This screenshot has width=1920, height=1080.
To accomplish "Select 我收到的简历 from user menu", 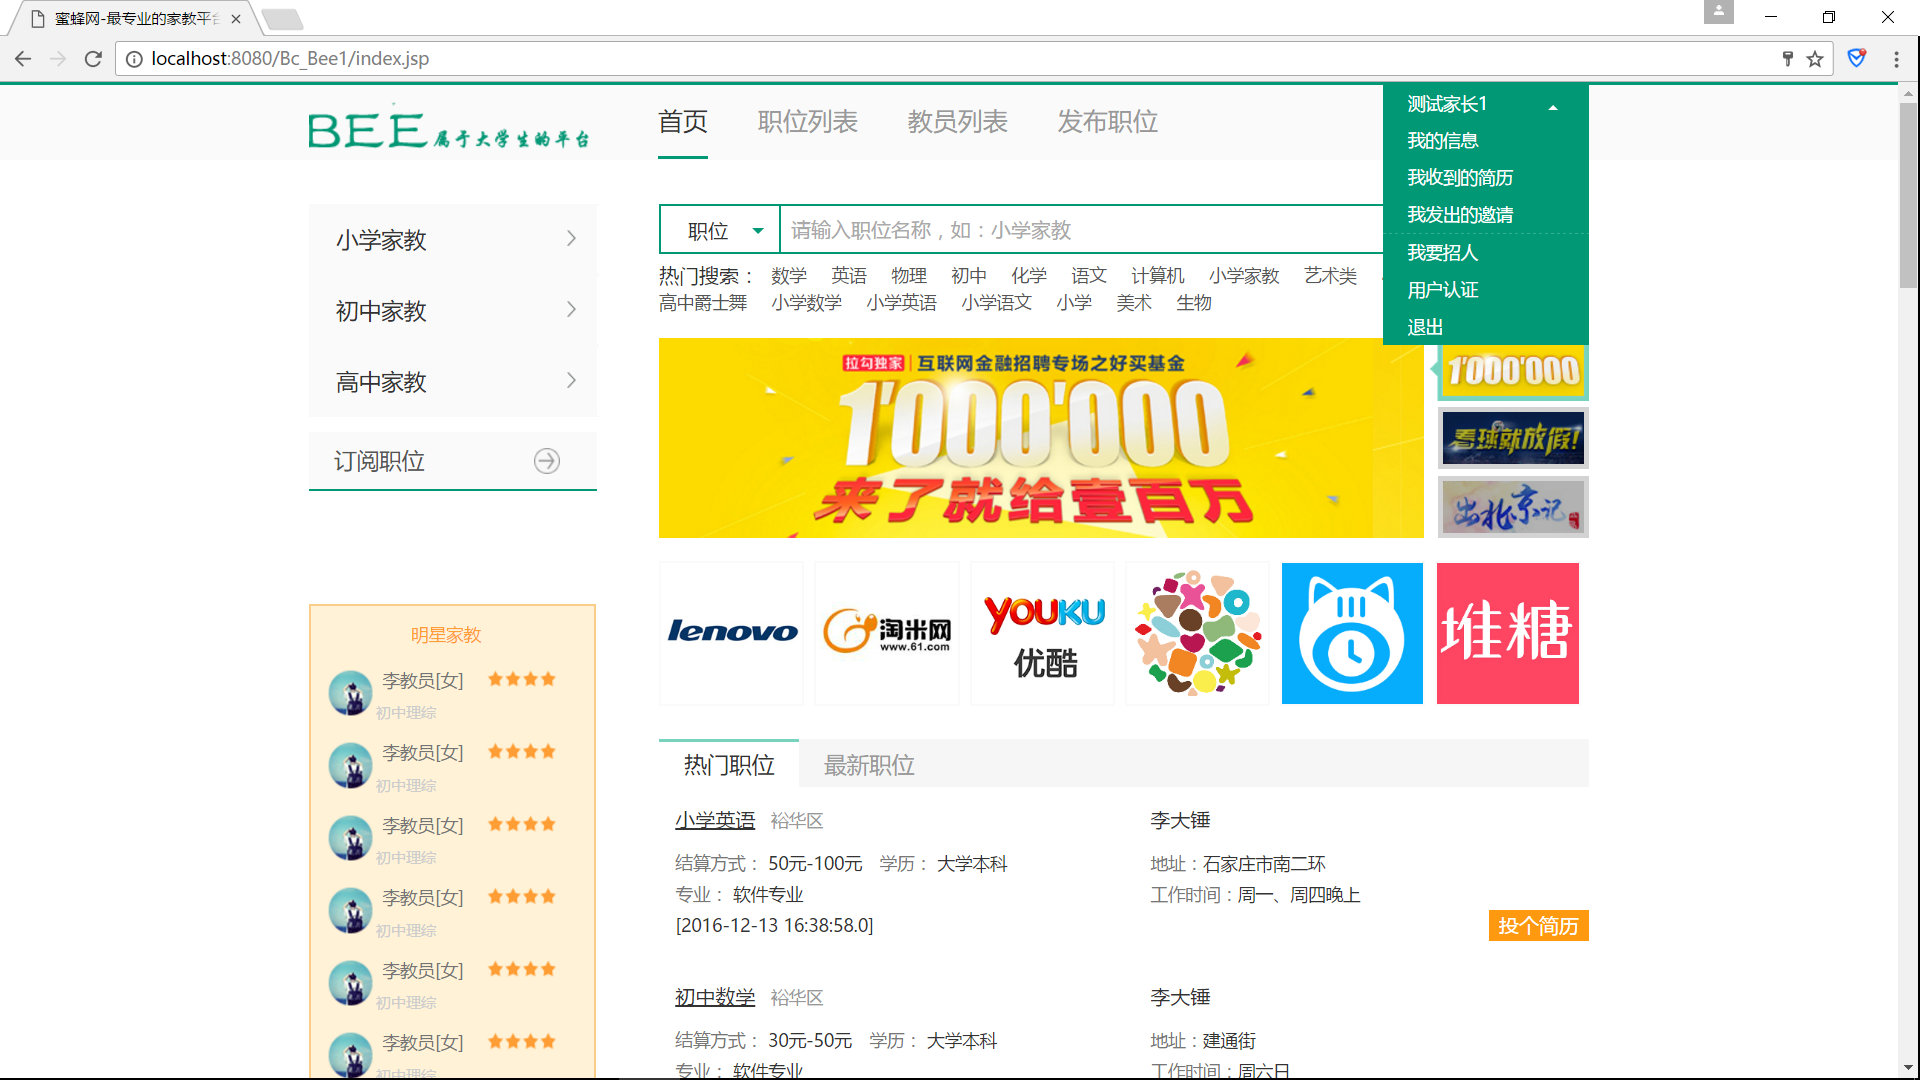I will click(x=1459, y=178).
